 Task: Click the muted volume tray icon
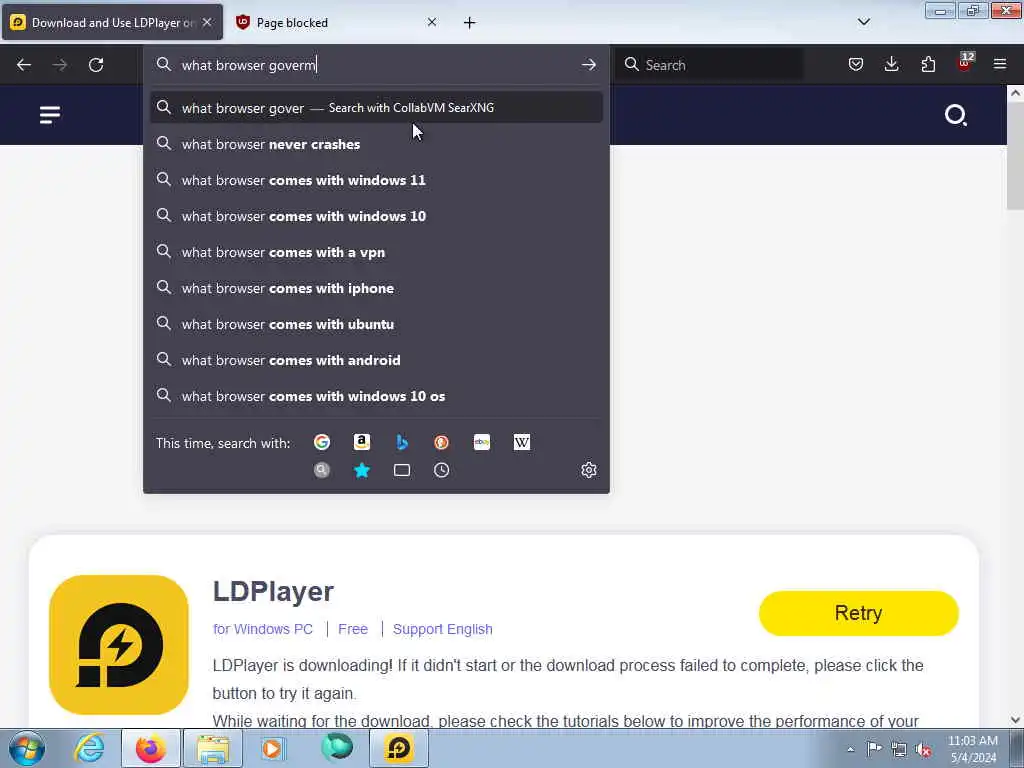pos(923,749)
